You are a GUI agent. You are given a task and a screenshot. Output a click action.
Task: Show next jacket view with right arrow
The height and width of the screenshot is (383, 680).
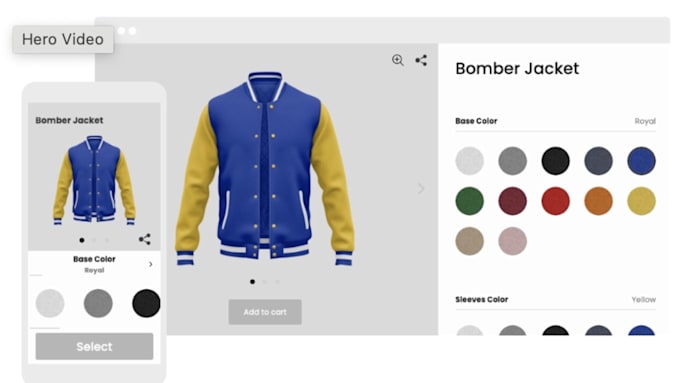tap(421, 189)
